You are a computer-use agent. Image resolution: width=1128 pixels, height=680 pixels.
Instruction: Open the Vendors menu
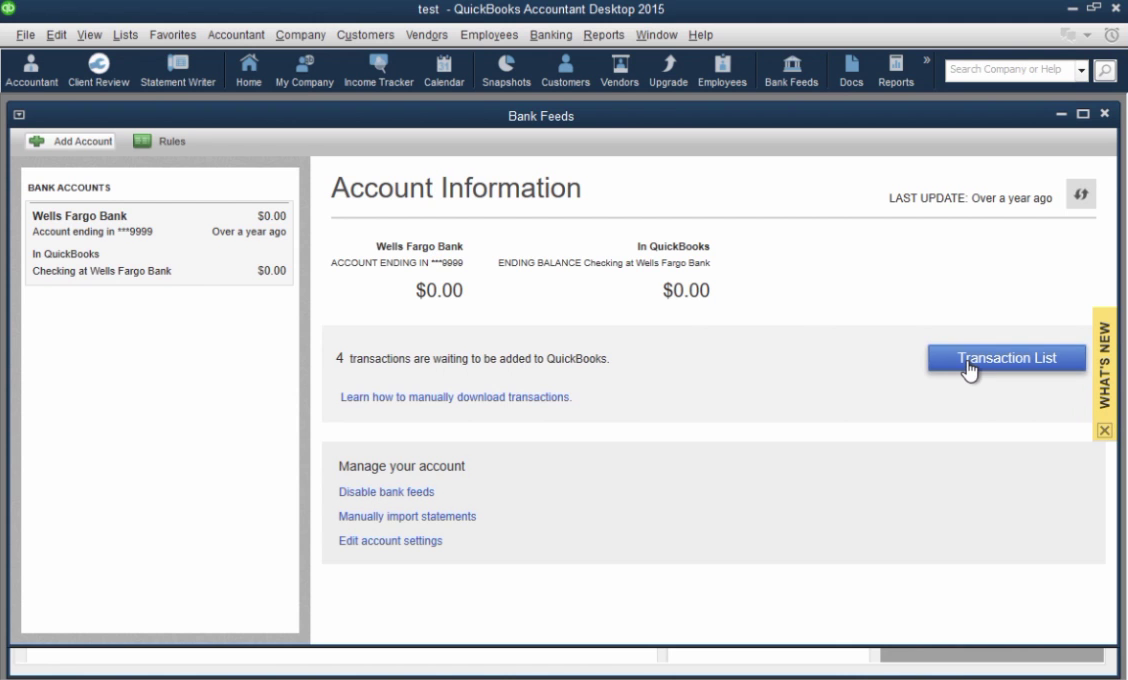coord(427,35)
